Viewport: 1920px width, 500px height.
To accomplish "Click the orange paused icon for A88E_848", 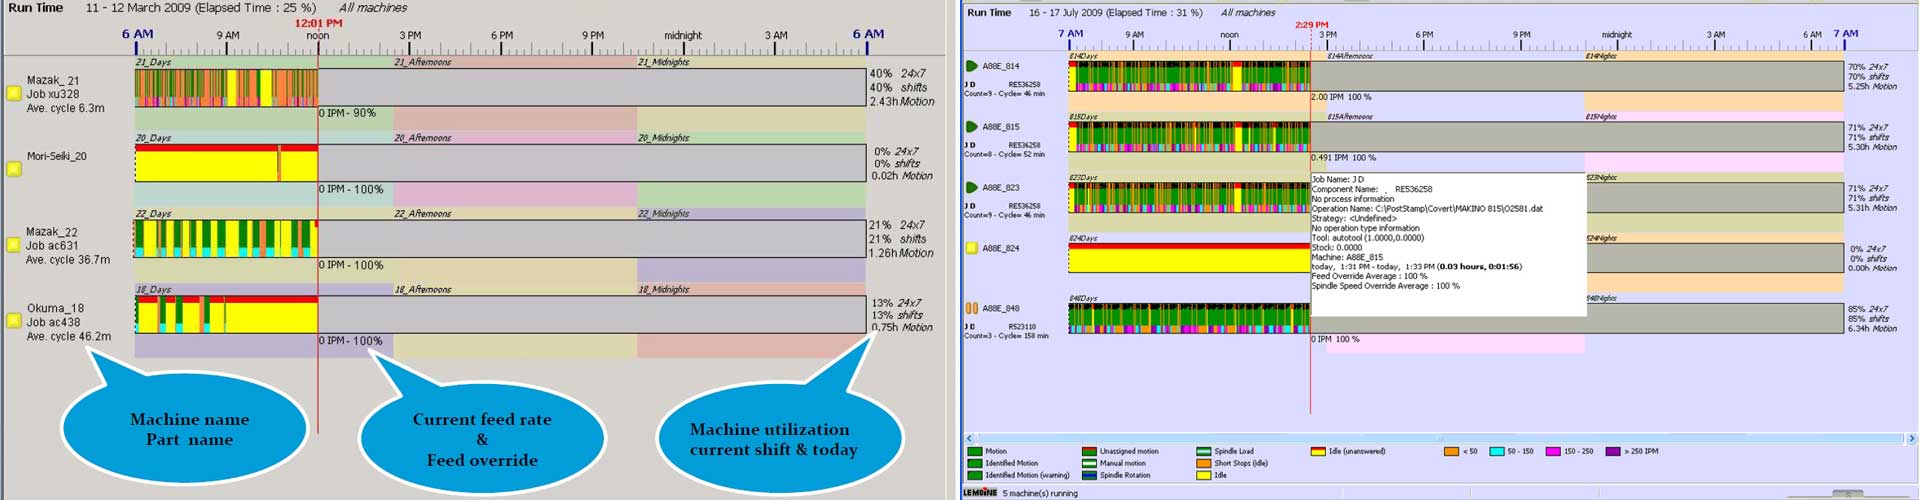I will pos(971,308).
